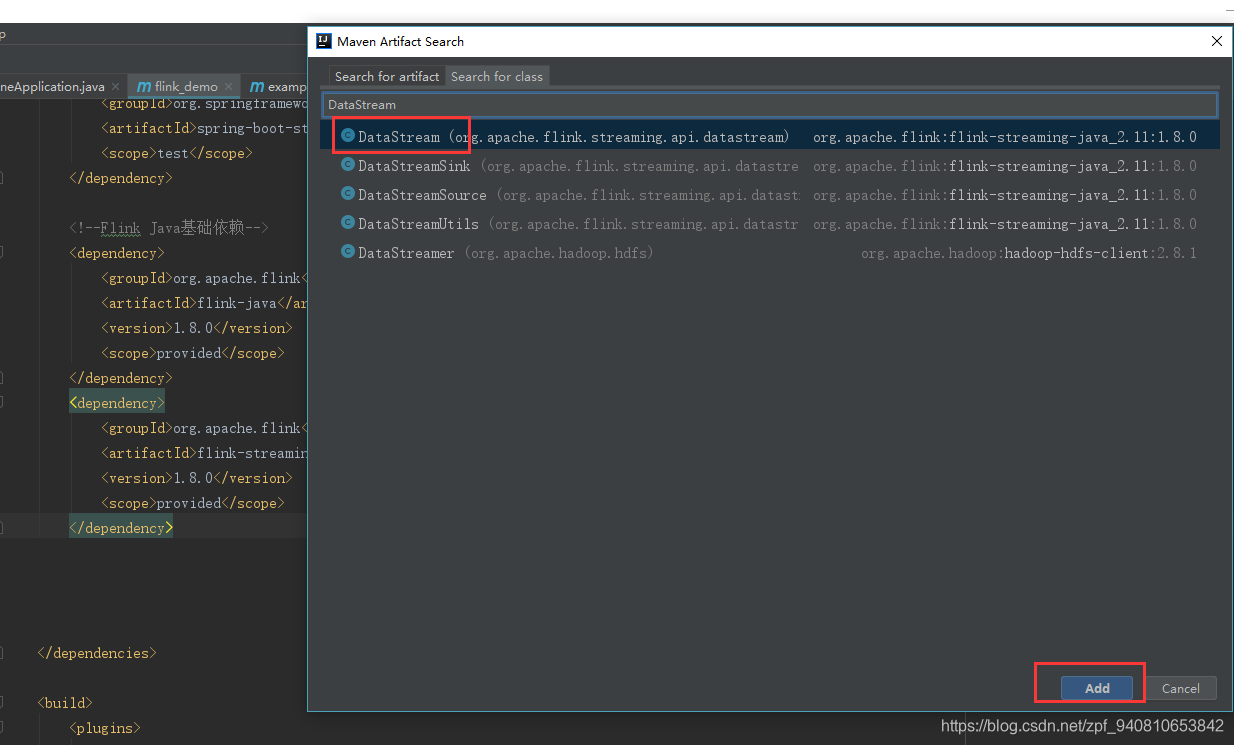Click the flink-streamin artifactId line in editor
1234x745 pixels.
pyautogui.click(x=204, y=453)
